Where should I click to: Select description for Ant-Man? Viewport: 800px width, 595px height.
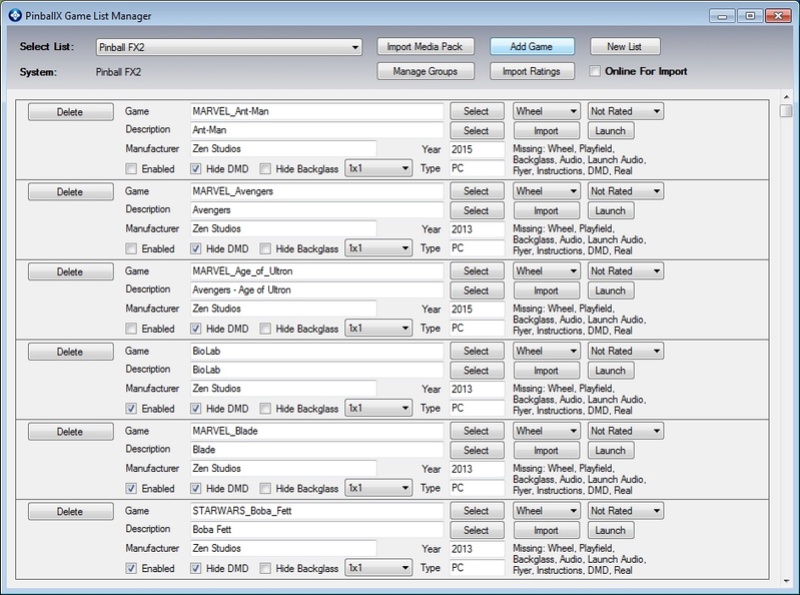point(477,131)
